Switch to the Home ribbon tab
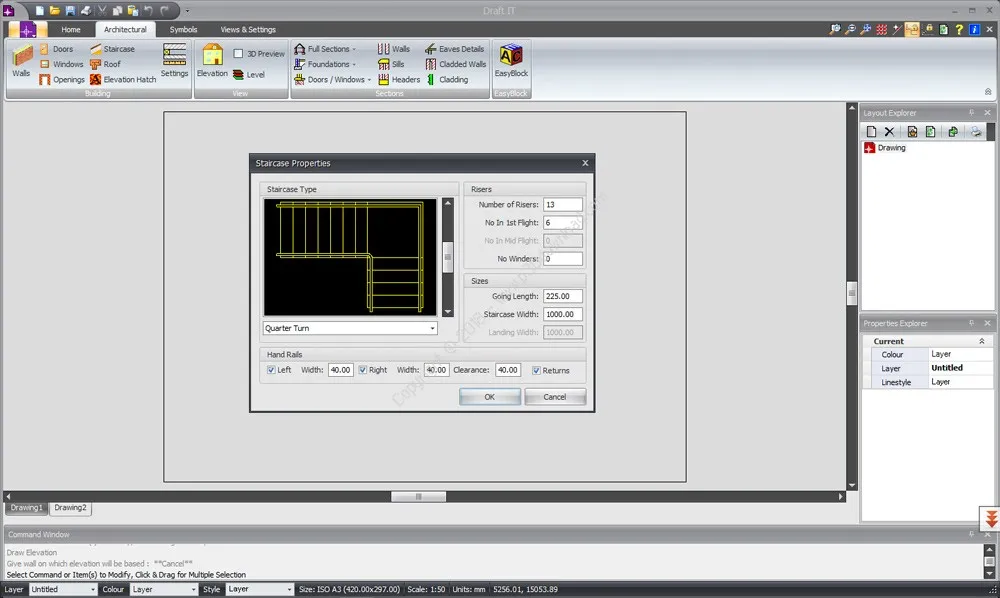1000x598 pixels. (x=71, y=29)
